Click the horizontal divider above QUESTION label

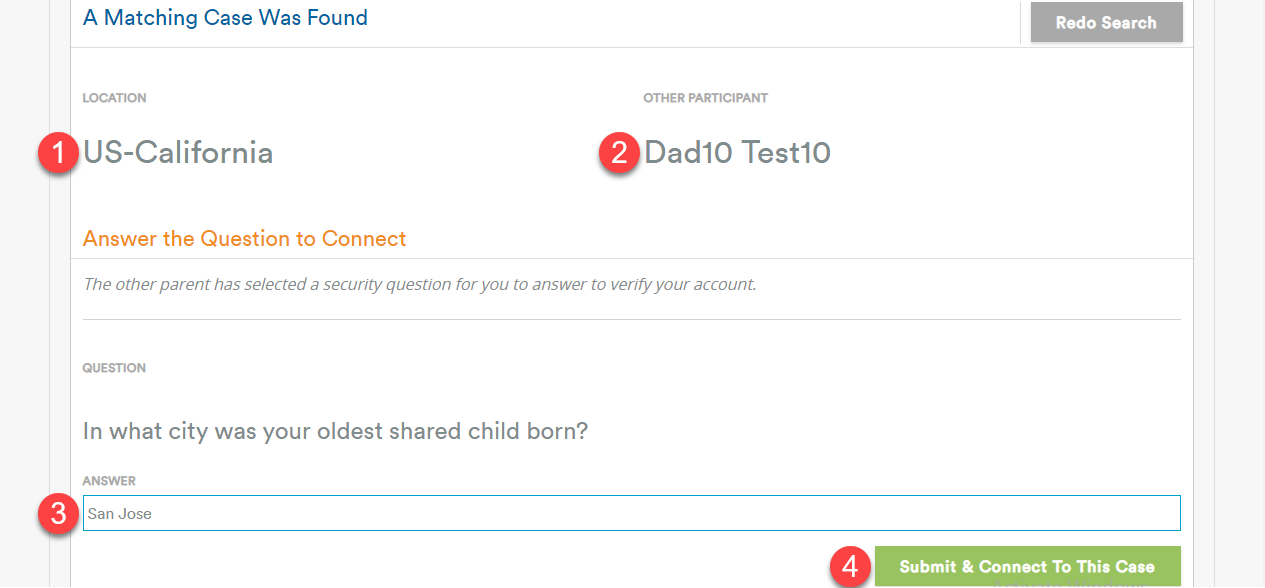pyautogui.click(x=632, y=320)
